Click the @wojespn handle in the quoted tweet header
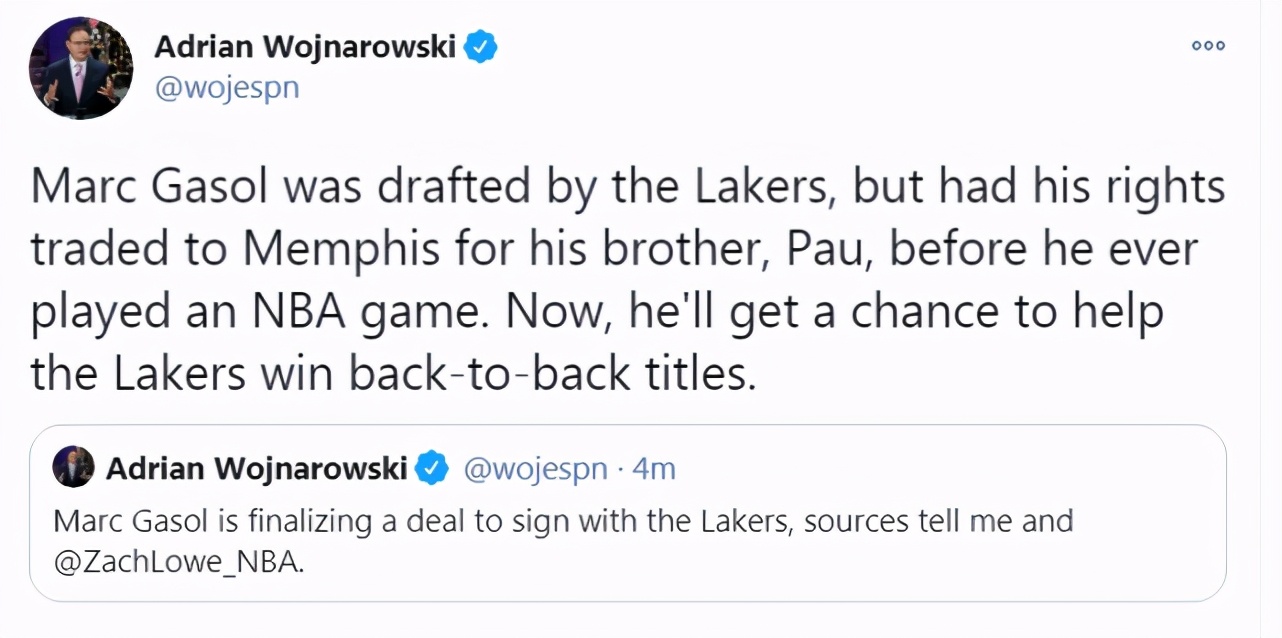 tap(535, 468)
